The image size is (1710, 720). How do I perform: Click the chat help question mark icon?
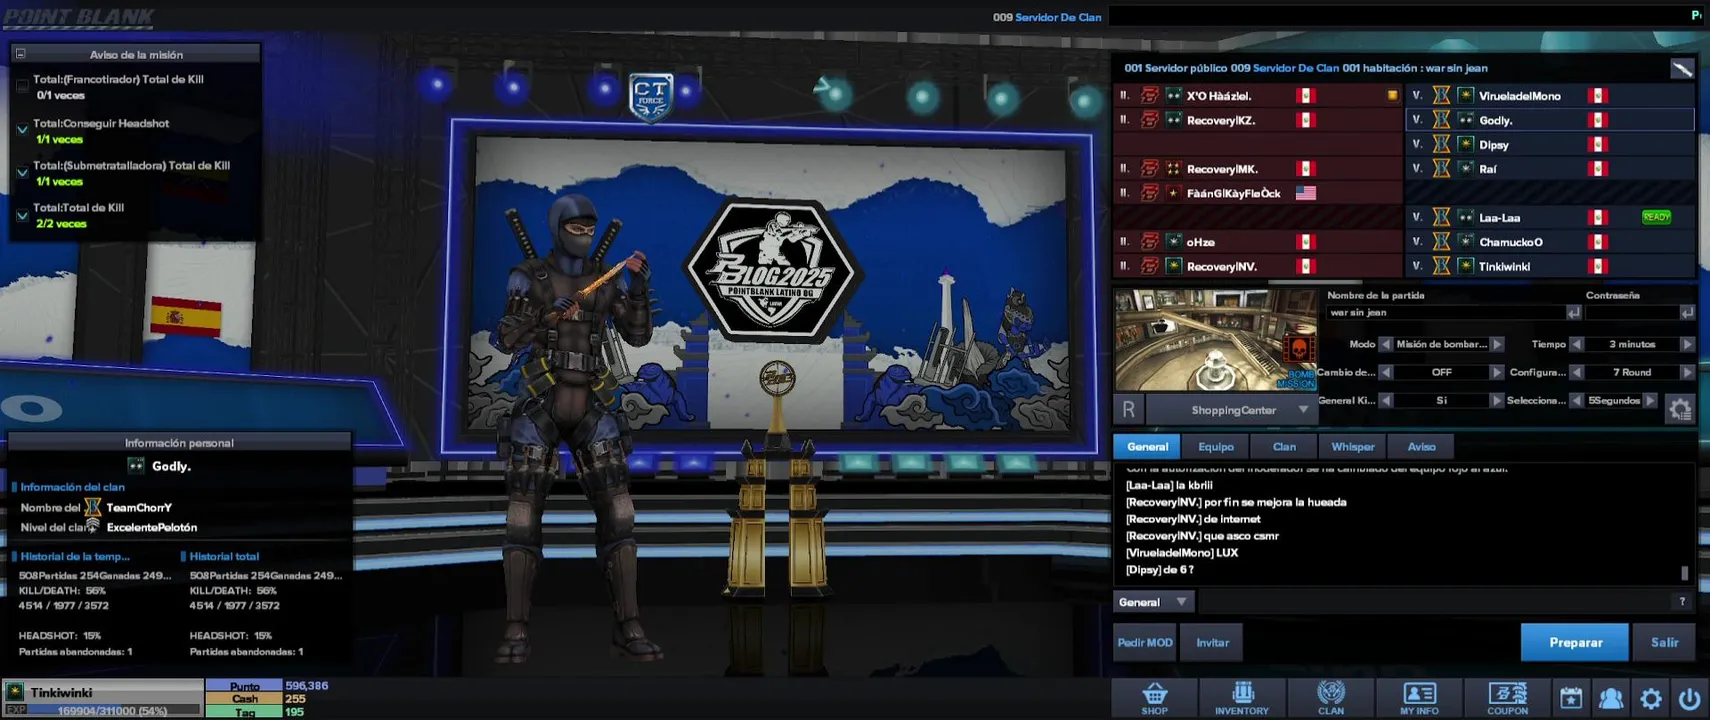[1682, 602]
